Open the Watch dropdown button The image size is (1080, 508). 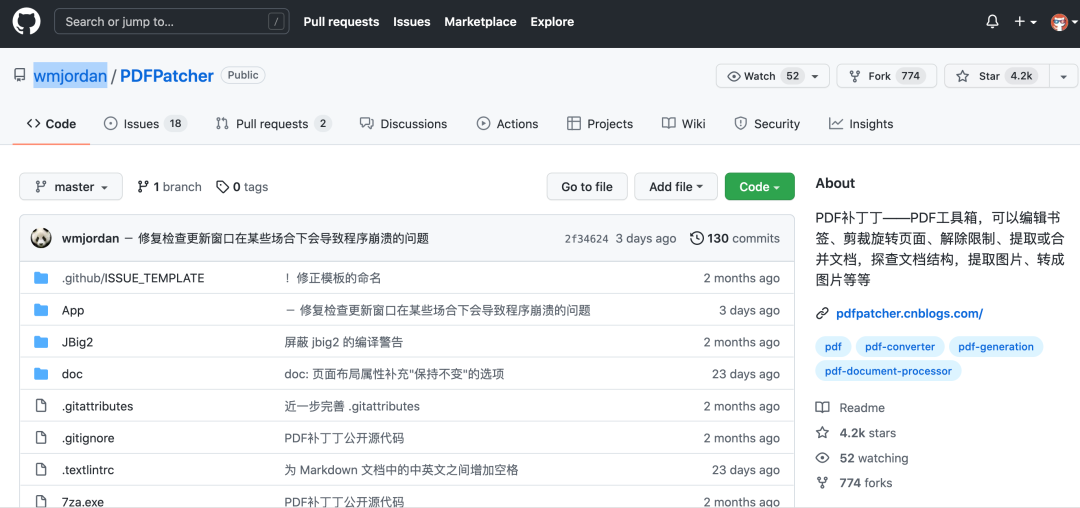[772, 76]
